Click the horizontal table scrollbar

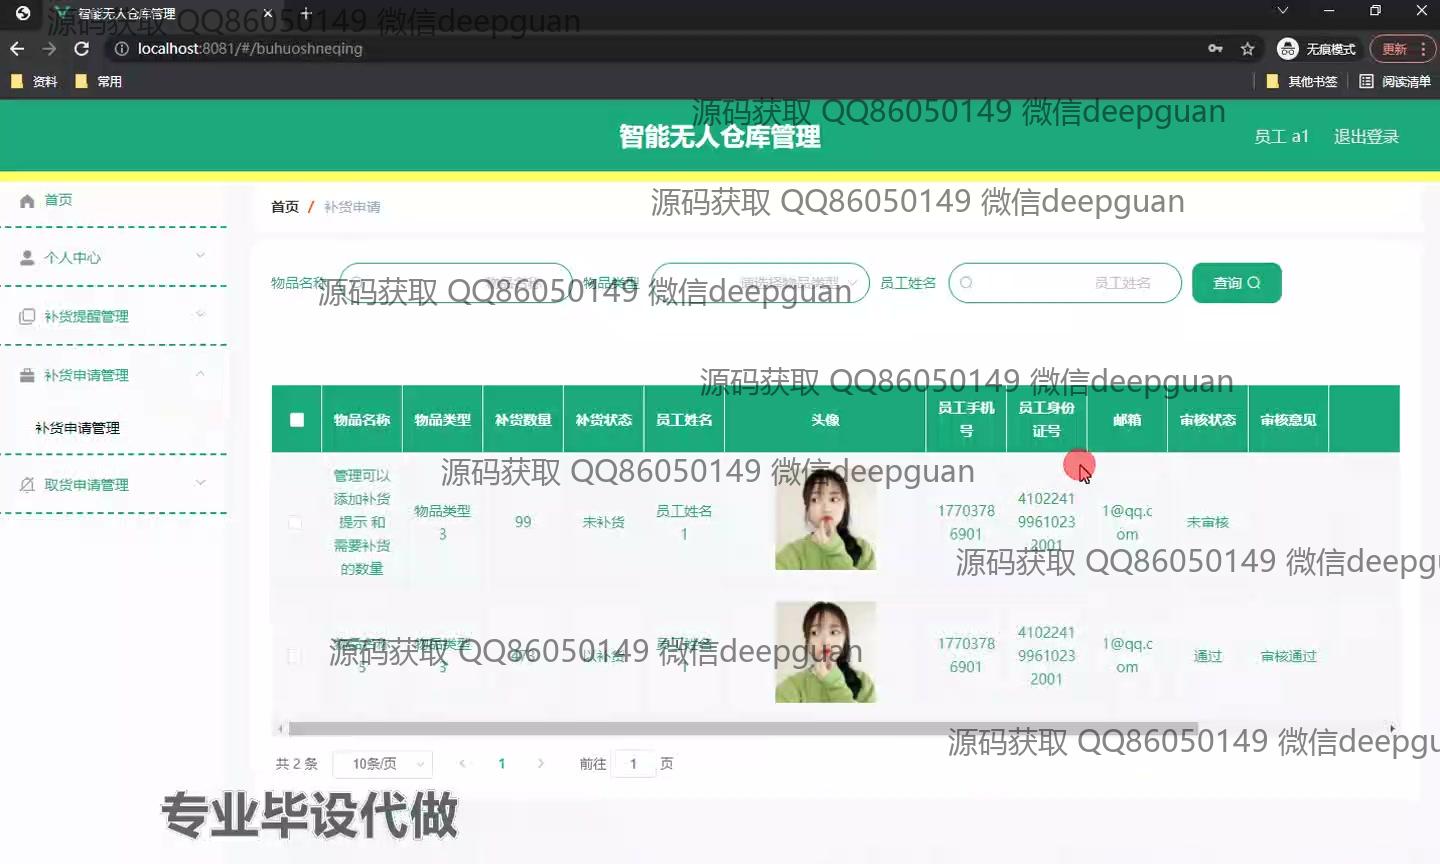pos(742,729)
